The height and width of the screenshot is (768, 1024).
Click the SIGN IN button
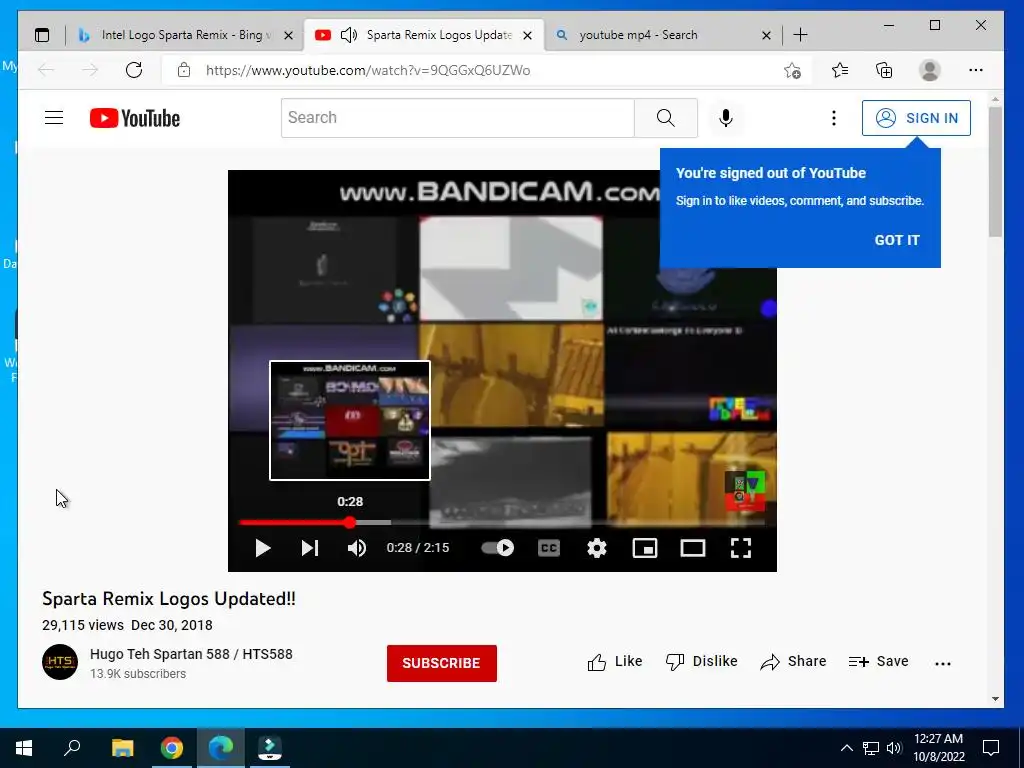916,118
